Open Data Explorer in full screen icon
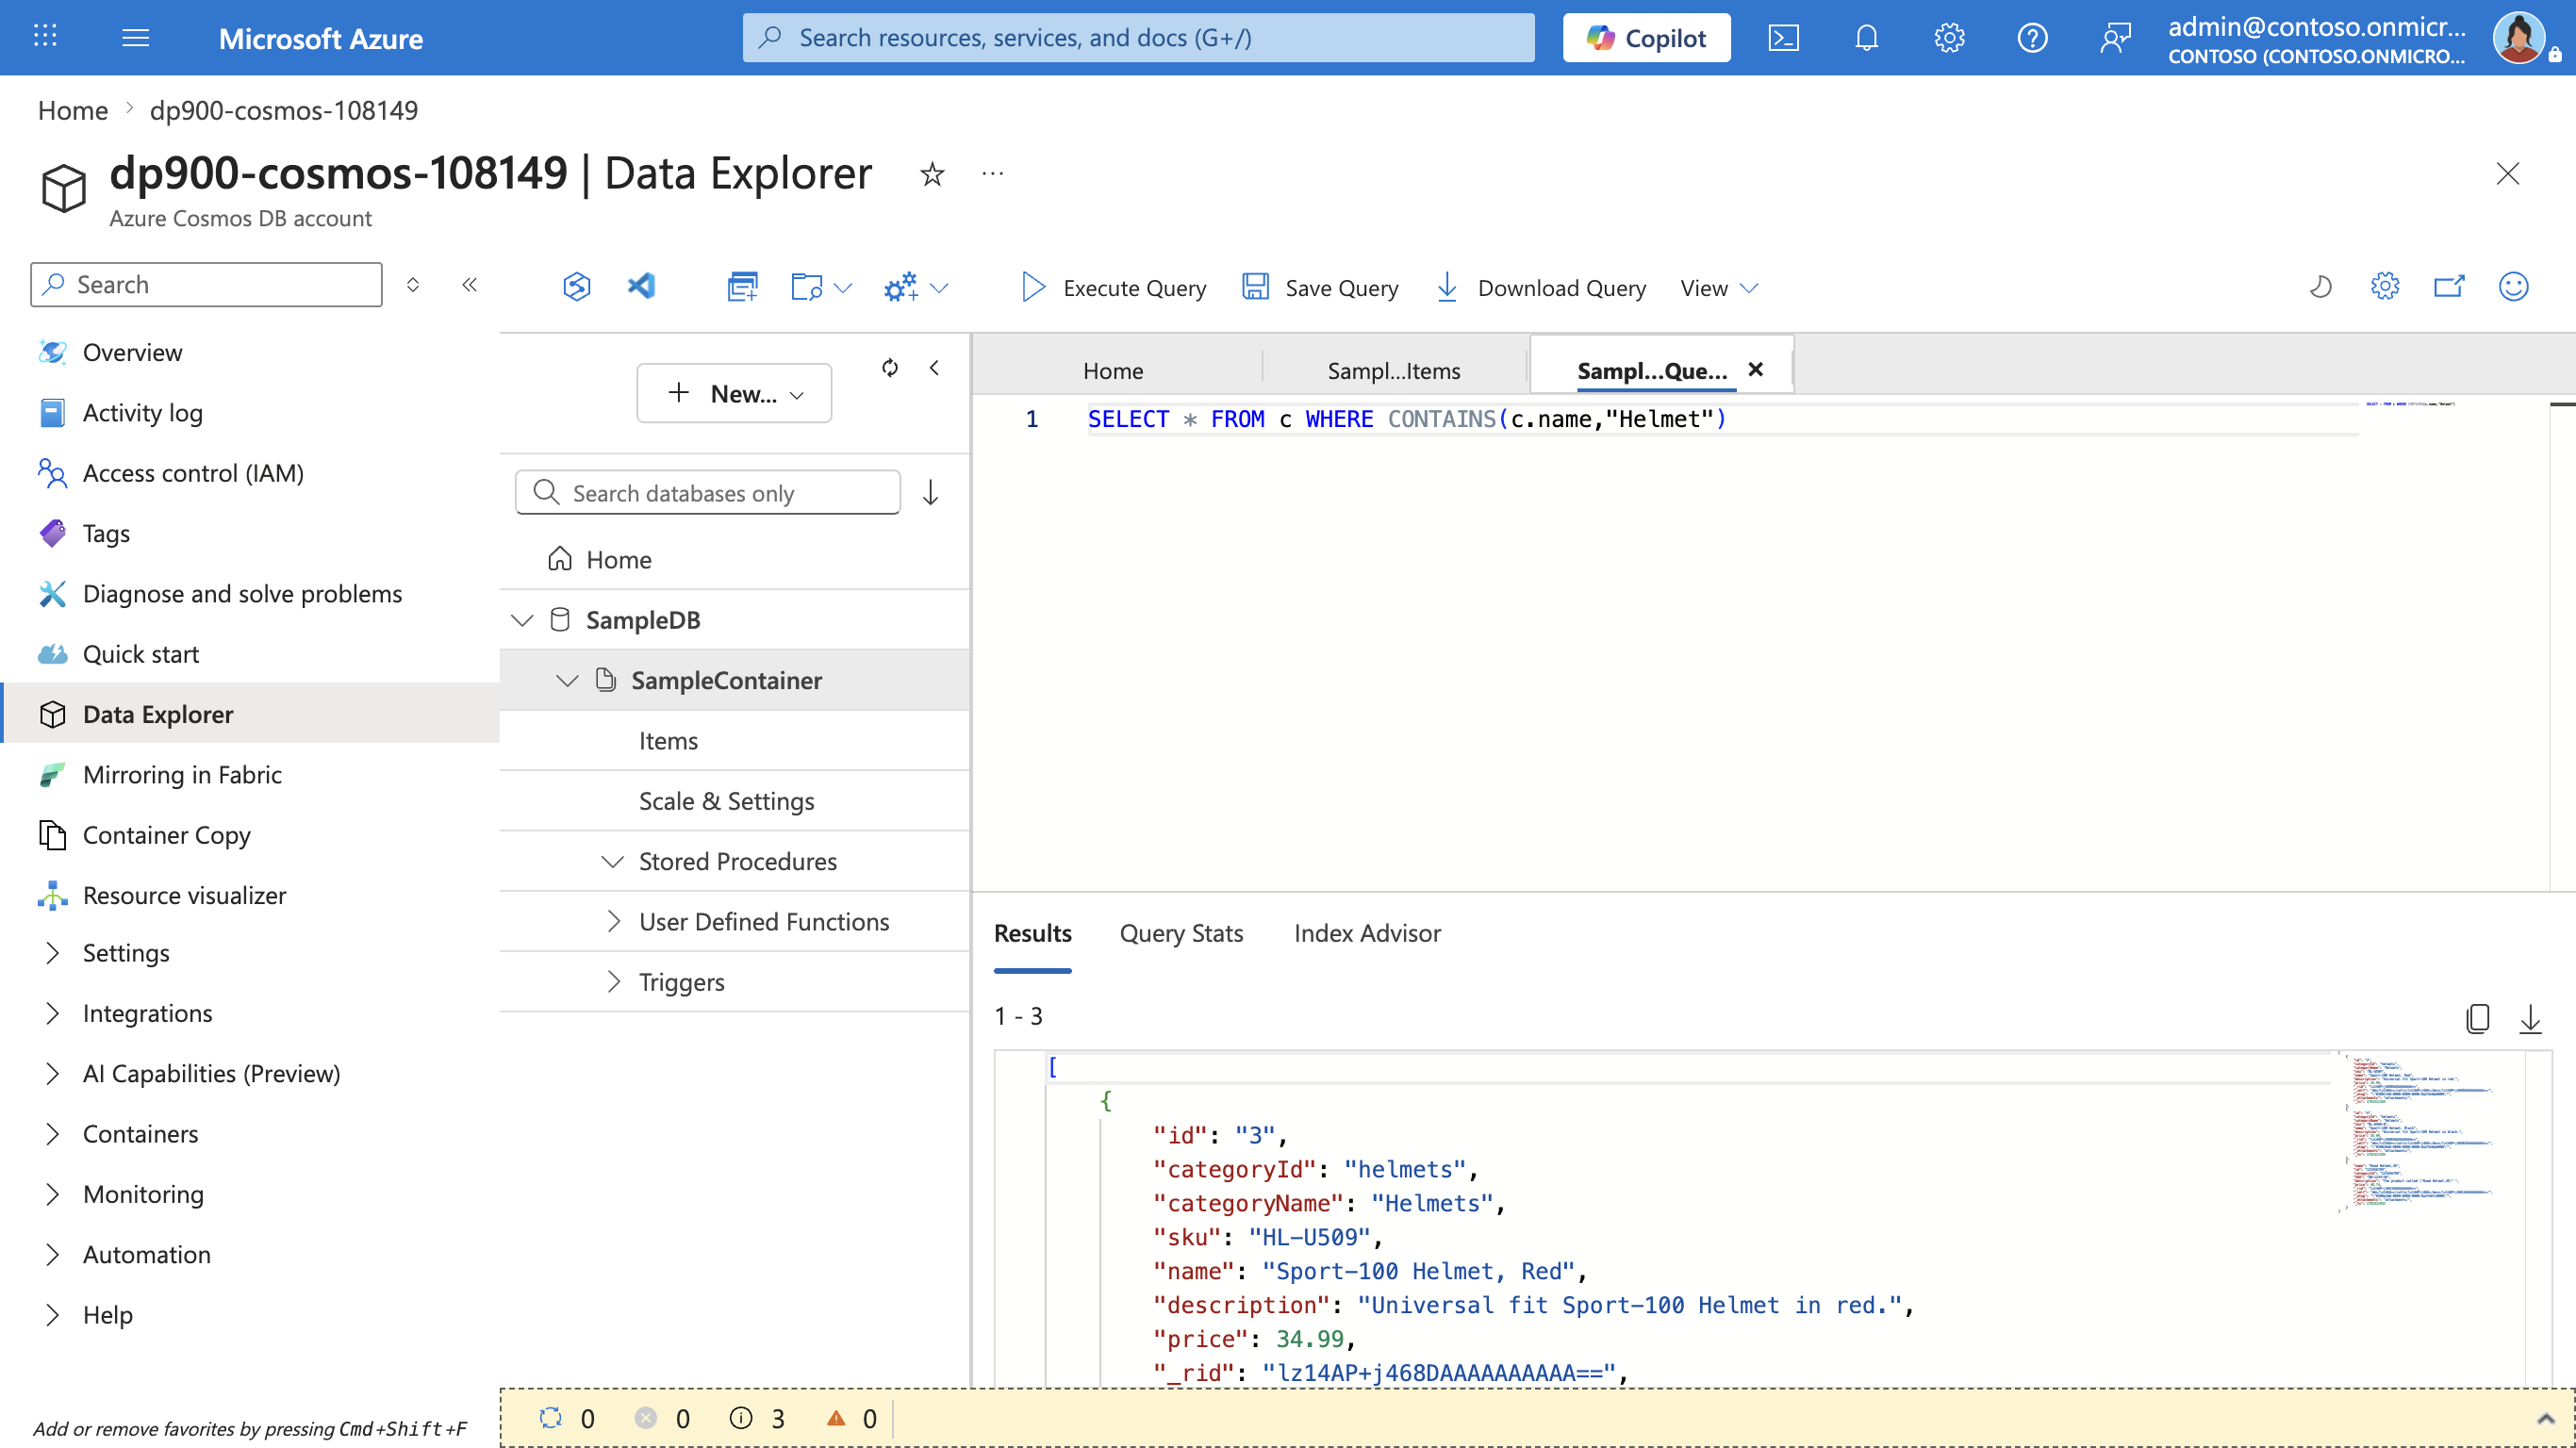2576x1448 pixels. pyautogui.click(x=2449, y=287)
